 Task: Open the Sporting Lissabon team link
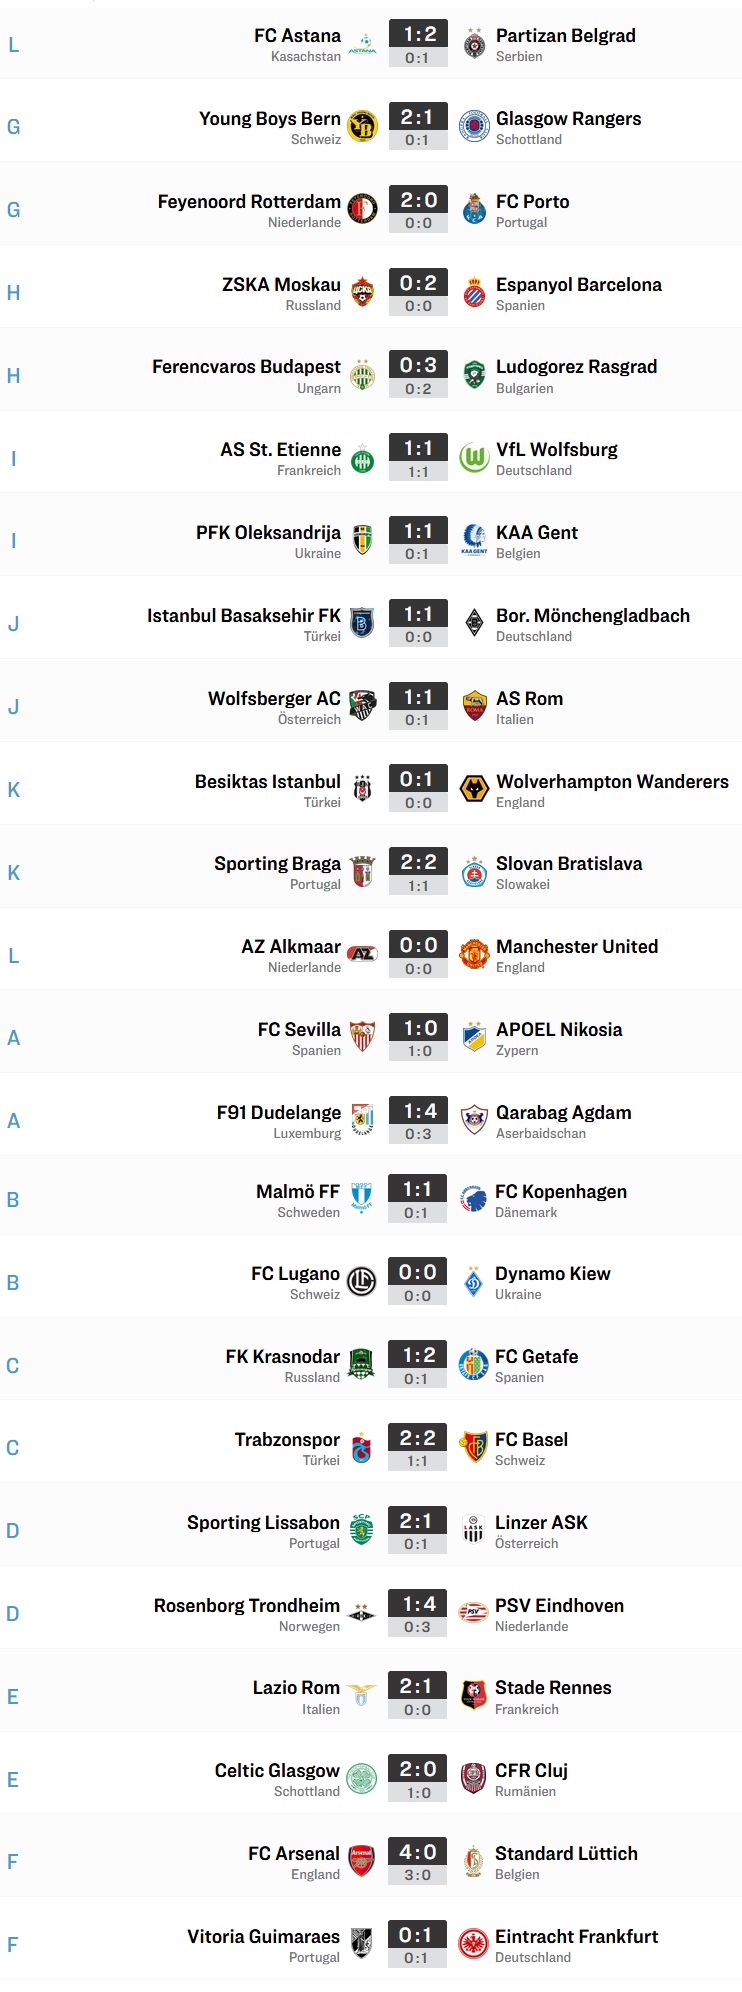(x=263, y=1523)
